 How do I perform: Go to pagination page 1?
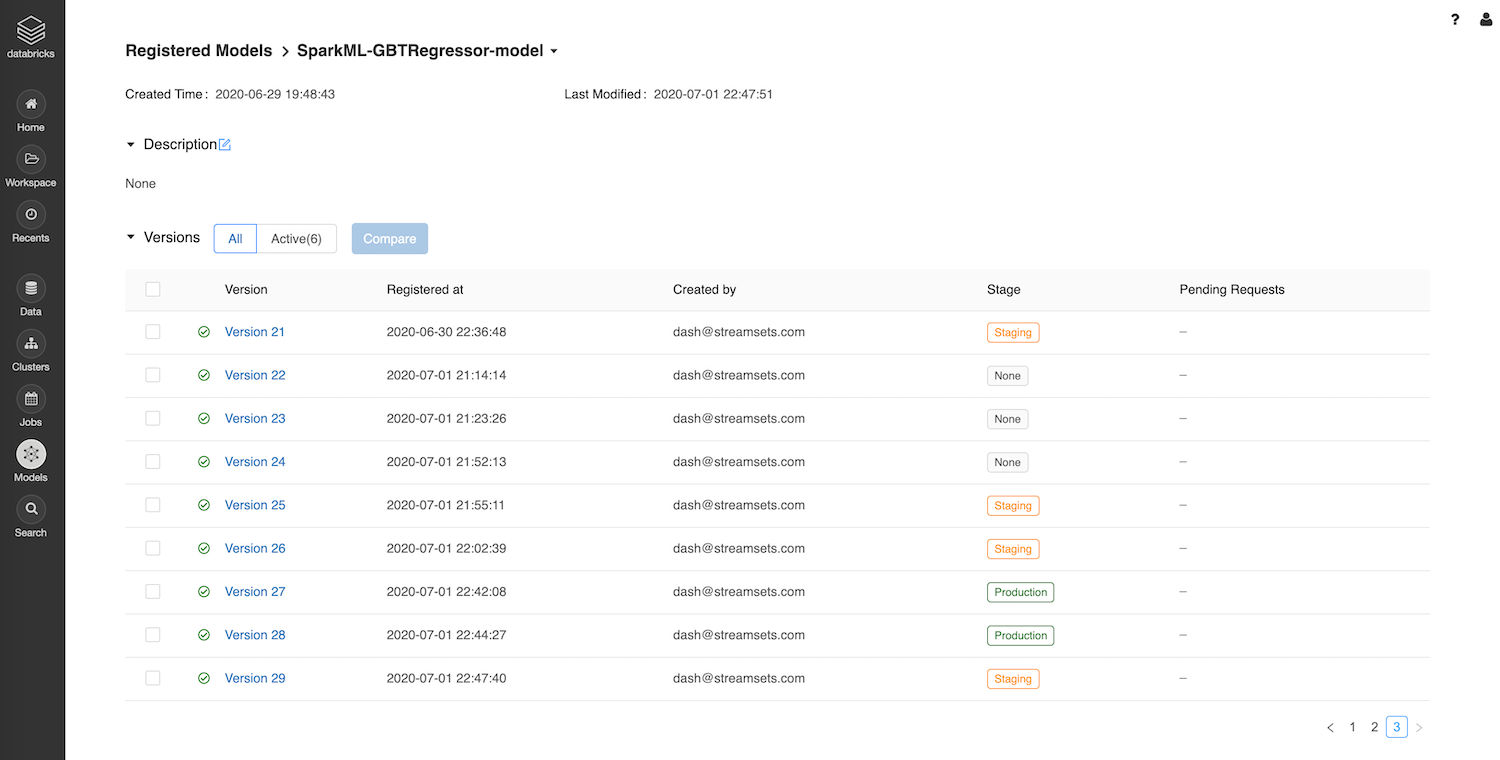click(x=1353, y=727)
